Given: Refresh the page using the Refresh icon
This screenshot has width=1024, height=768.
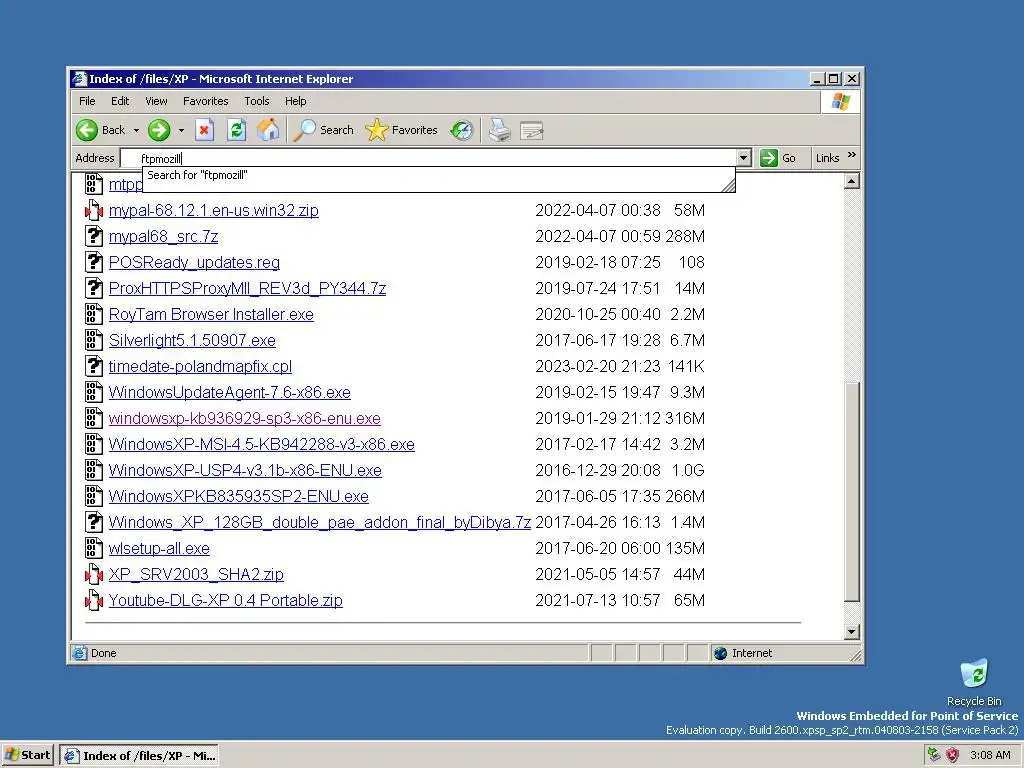Looking at the screenshot, I should pos(236,130).
